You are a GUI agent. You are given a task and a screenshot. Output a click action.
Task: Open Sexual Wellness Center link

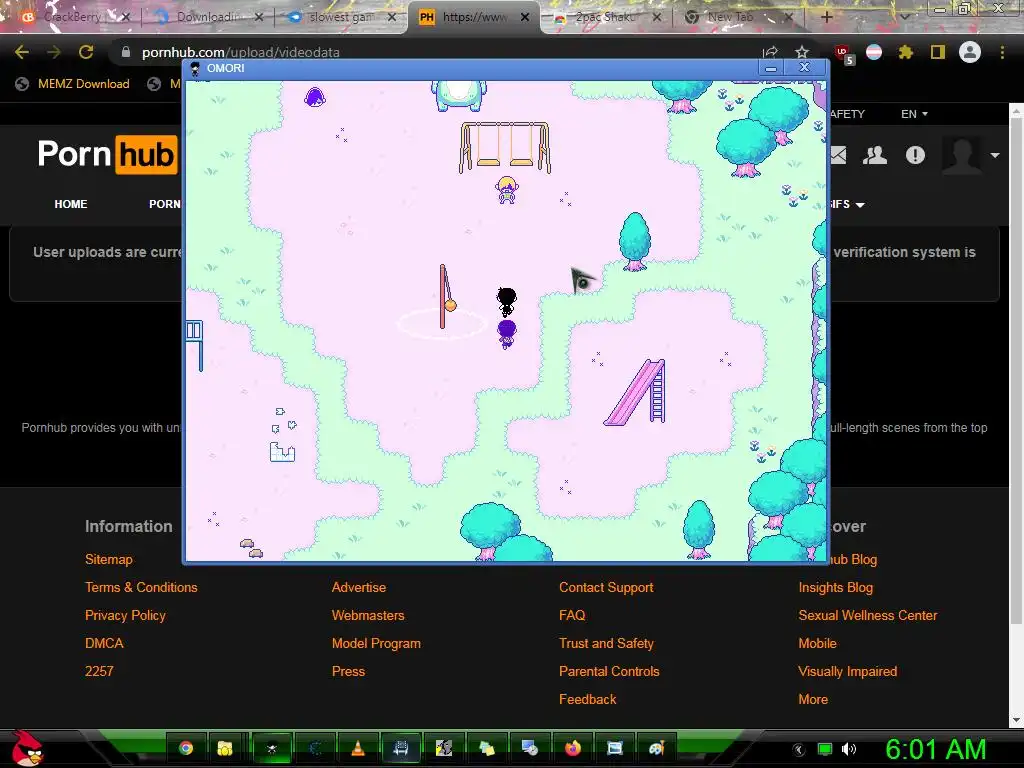click(x=867, y=615)
